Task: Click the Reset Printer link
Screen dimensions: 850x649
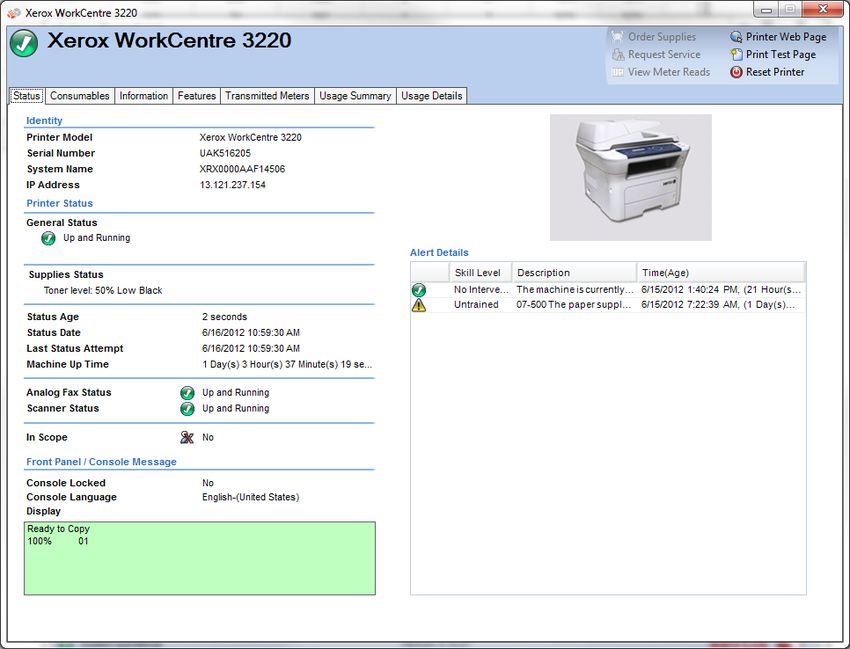Action: point(775,72)
